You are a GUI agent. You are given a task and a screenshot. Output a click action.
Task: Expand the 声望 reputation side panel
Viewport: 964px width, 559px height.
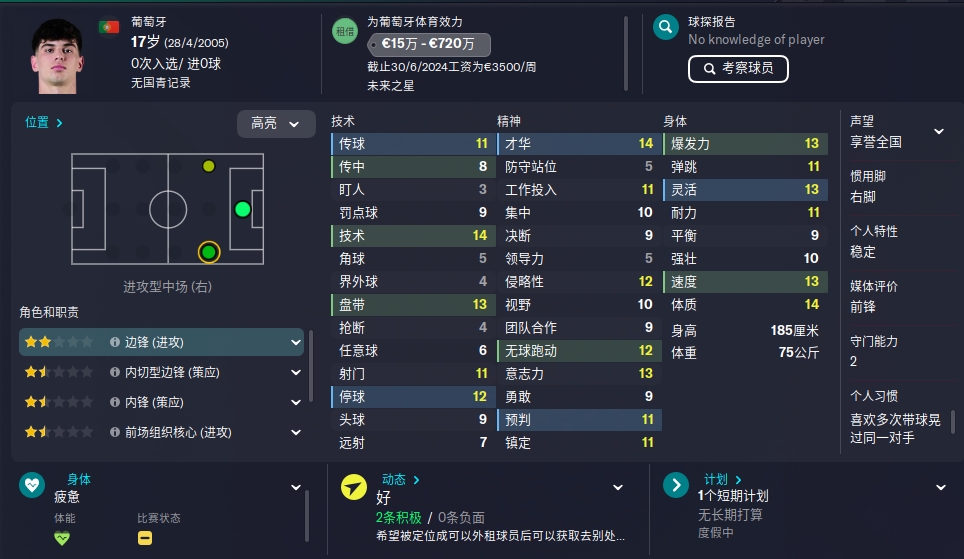tap(939, 132)
